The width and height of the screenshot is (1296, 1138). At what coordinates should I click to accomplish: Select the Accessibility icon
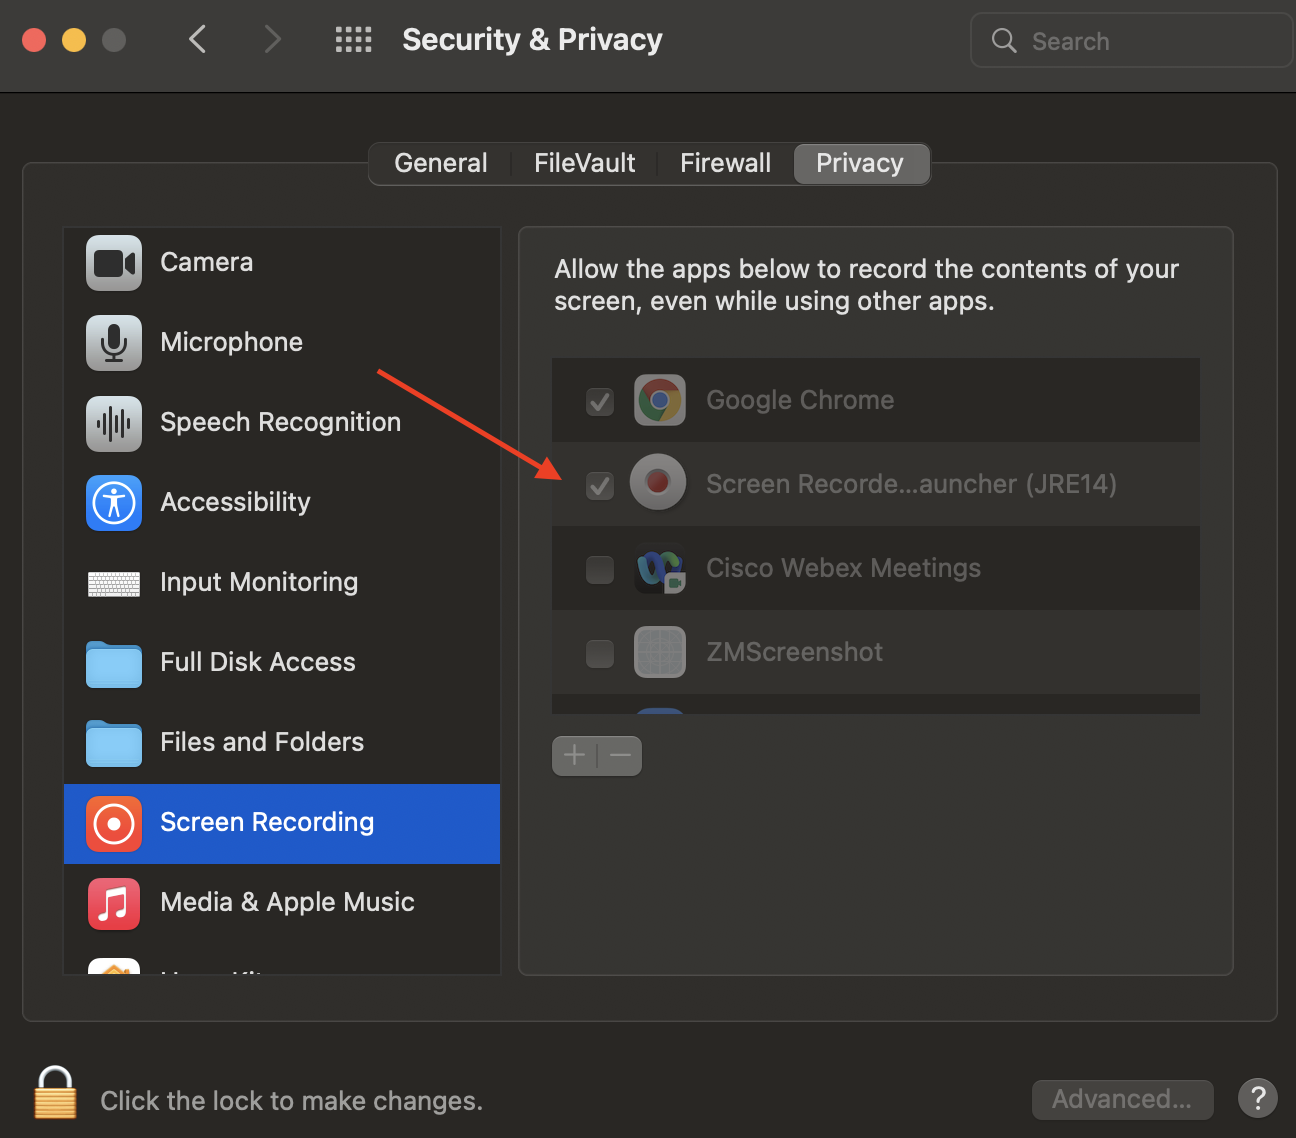coord(113,503)
